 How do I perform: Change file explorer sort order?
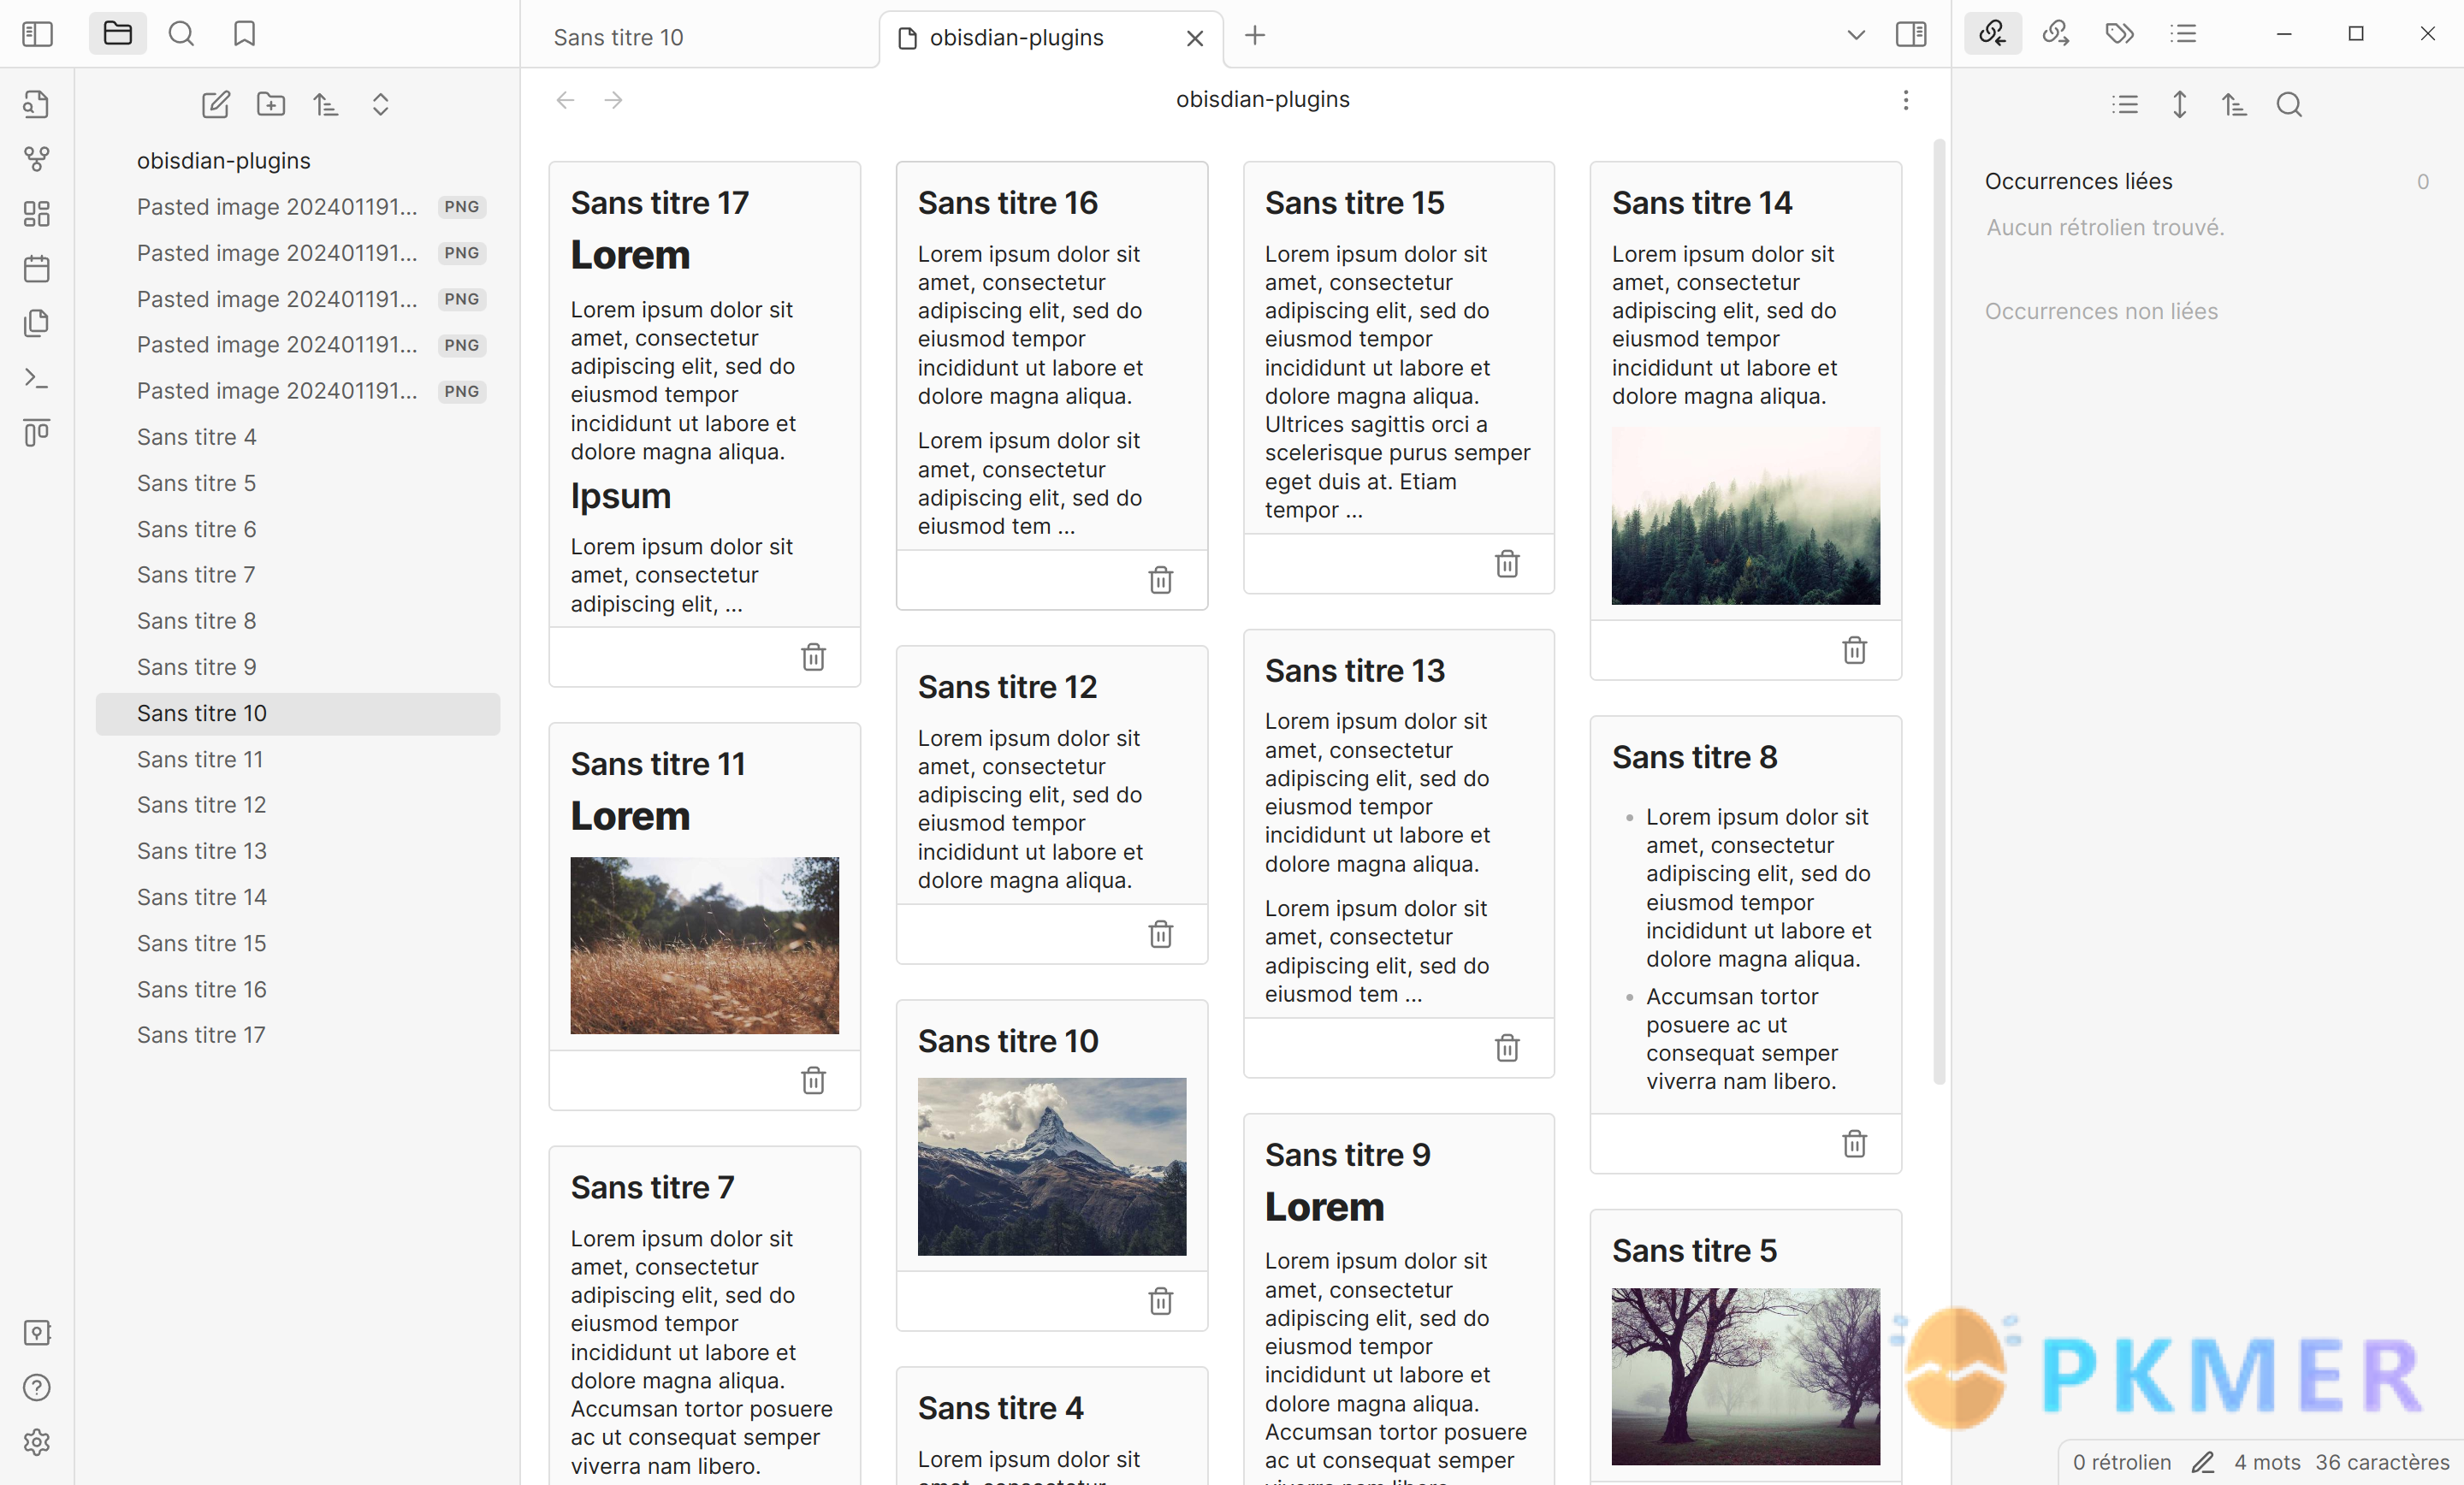tap(326, 104)
